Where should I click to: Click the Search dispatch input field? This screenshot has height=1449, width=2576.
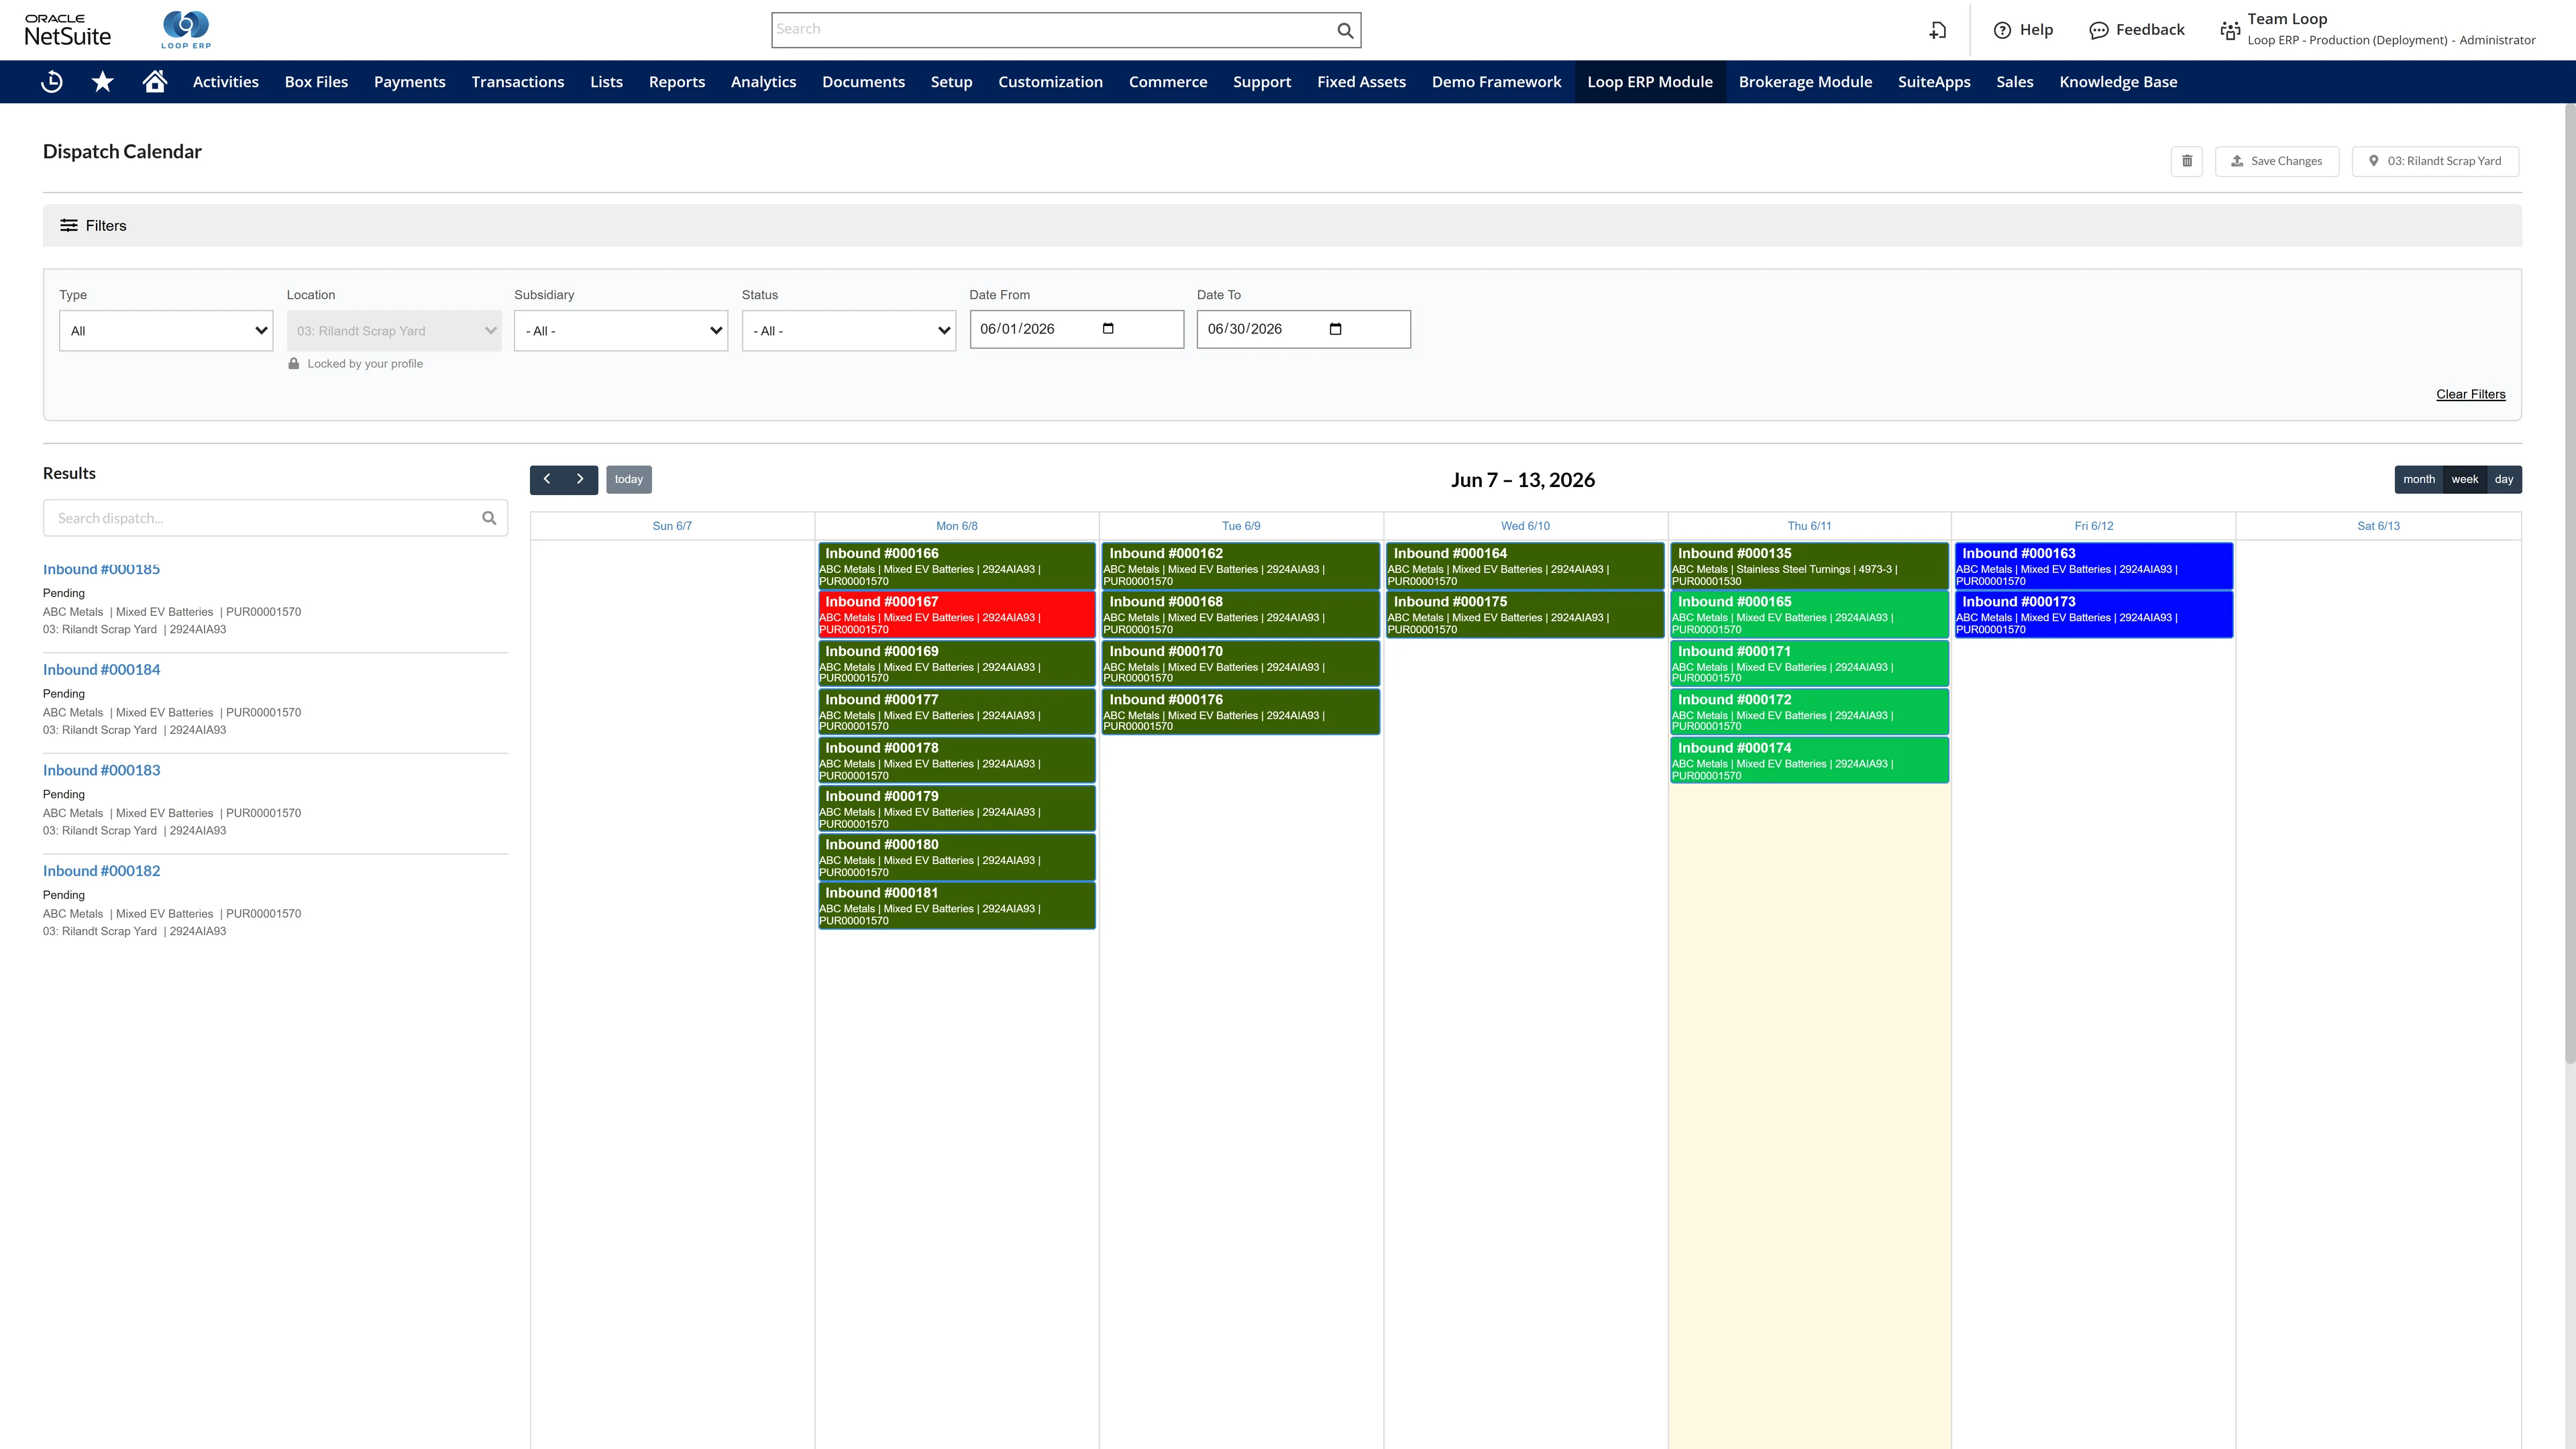pos(275,518)
